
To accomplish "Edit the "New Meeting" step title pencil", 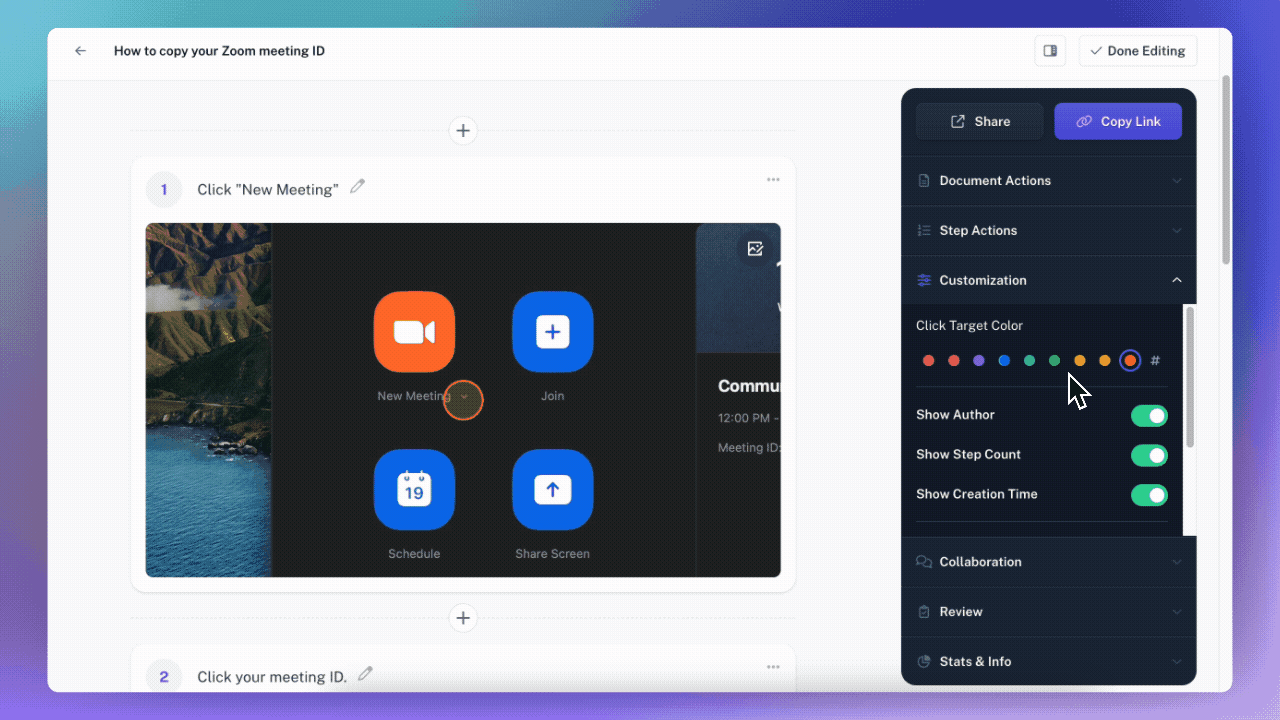I will coord(358,186).
